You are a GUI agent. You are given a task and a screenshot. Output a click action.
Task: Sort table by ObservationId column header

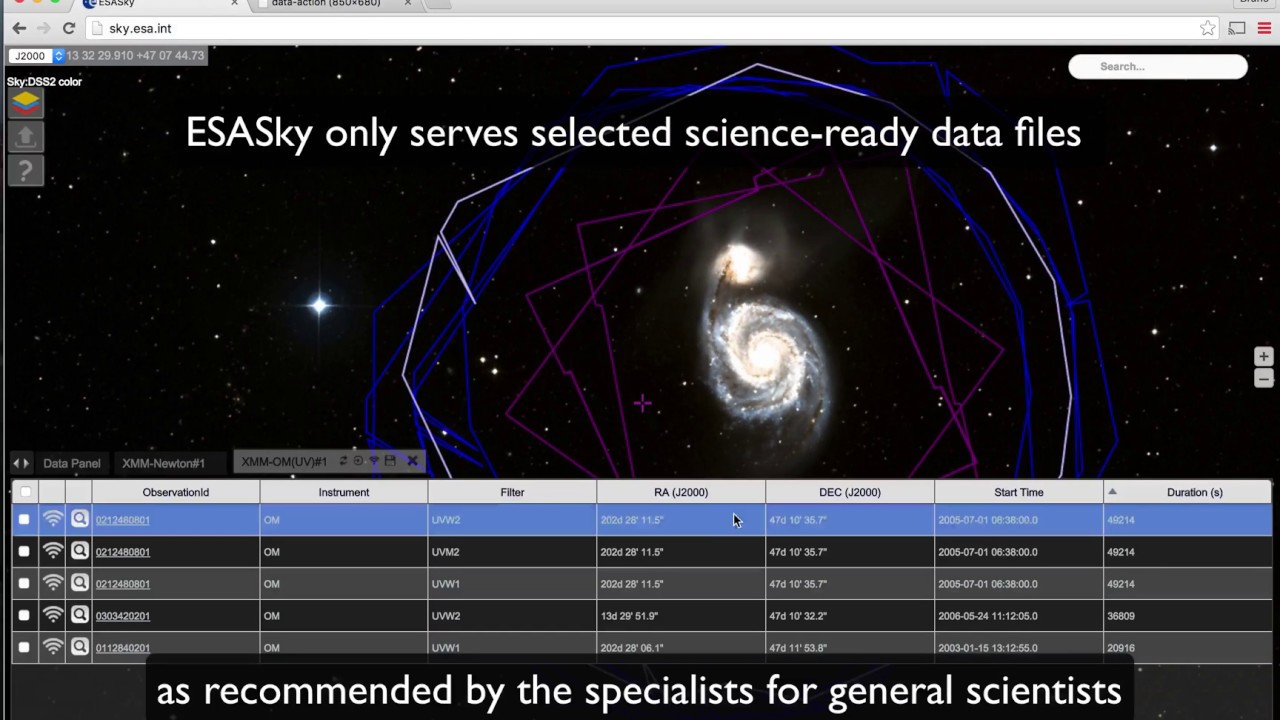[176, 492]
